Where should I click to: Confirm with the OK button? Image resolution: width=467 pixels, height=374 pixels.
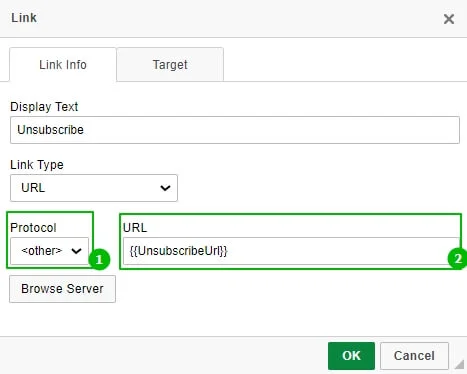coord(351,356)
